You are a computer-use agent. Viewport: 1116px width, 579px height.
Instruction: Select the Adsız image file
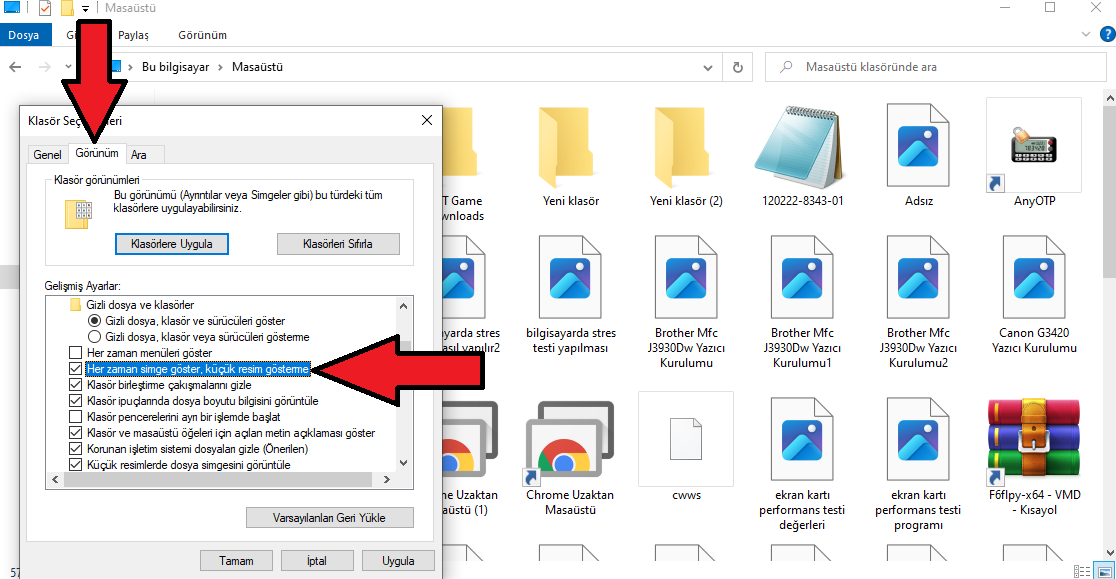pyautogui.click(x=917, y=145)
